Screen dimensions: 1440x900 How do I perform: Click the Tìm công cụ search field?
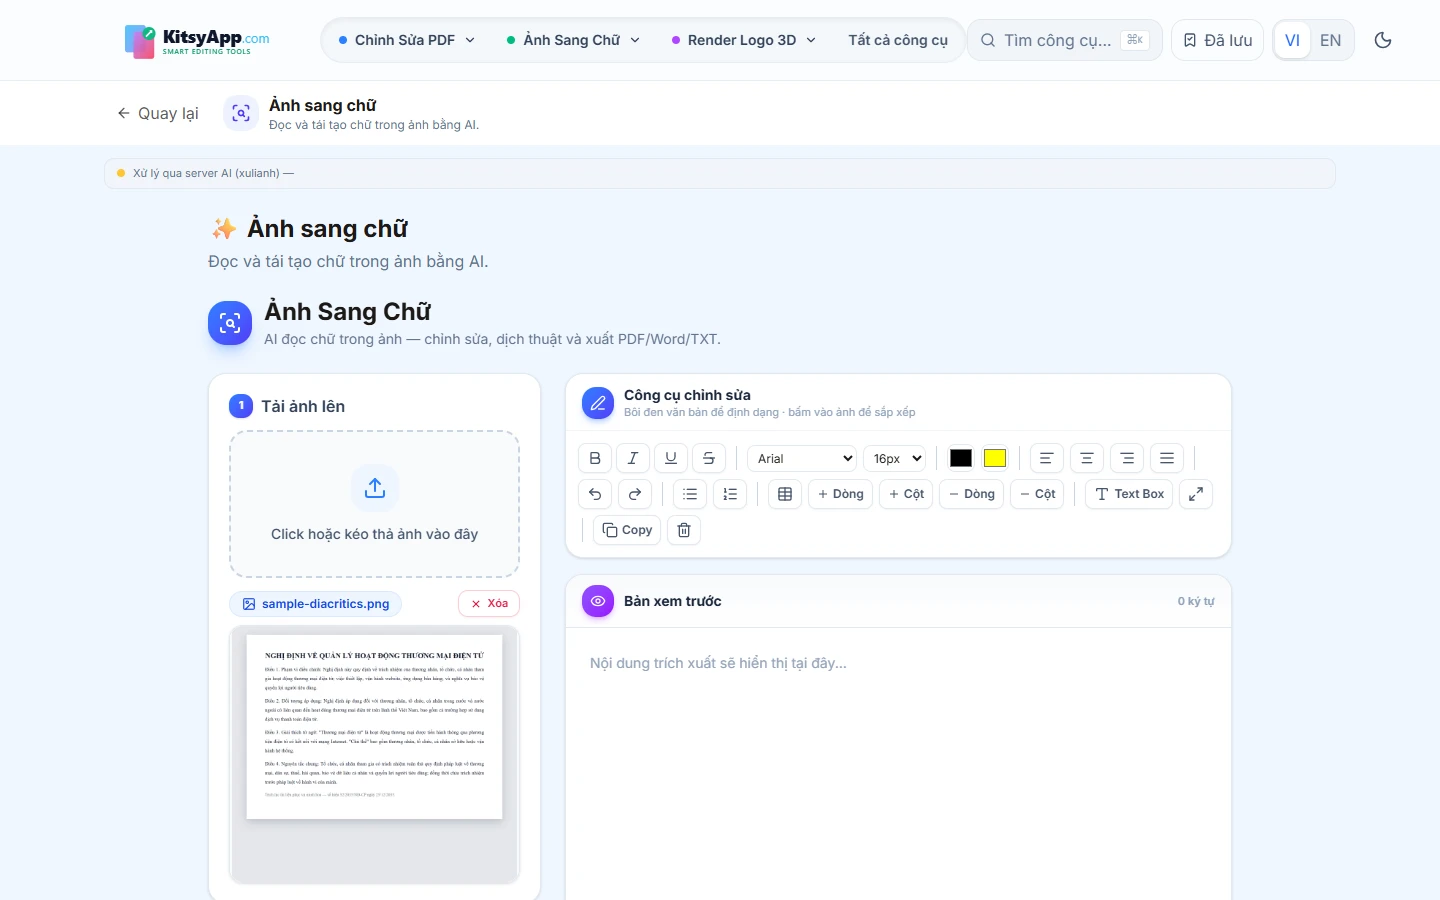point(1064,40)
